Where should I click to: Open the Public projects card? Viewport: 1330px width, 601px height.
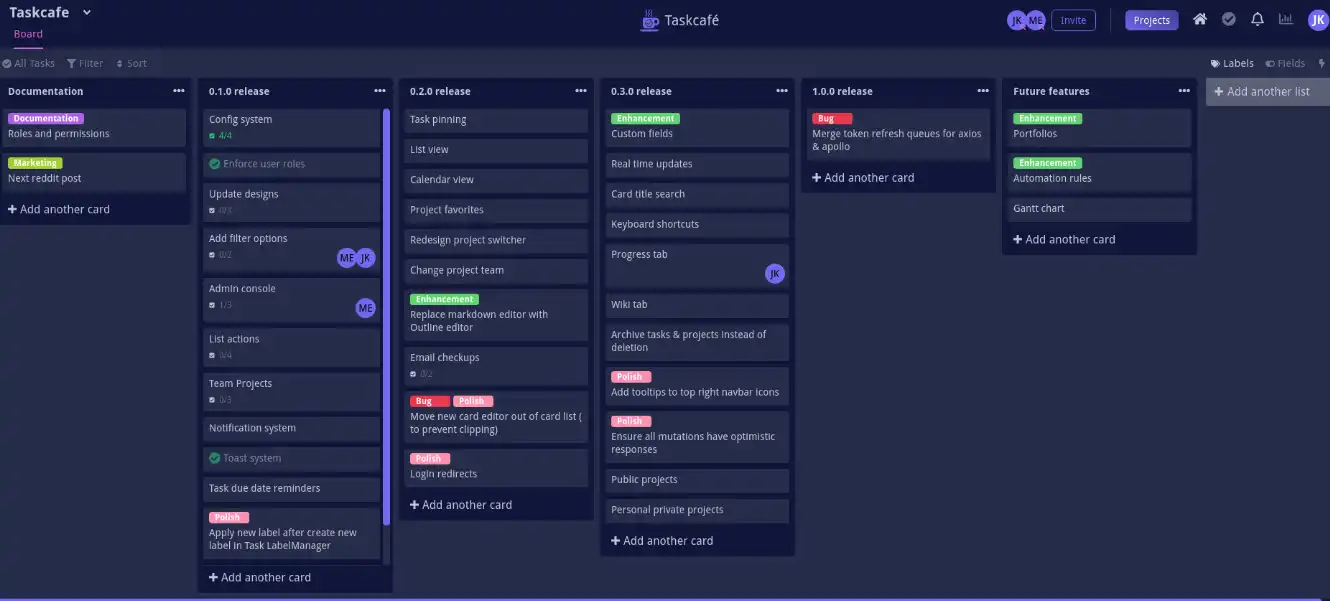697,480
